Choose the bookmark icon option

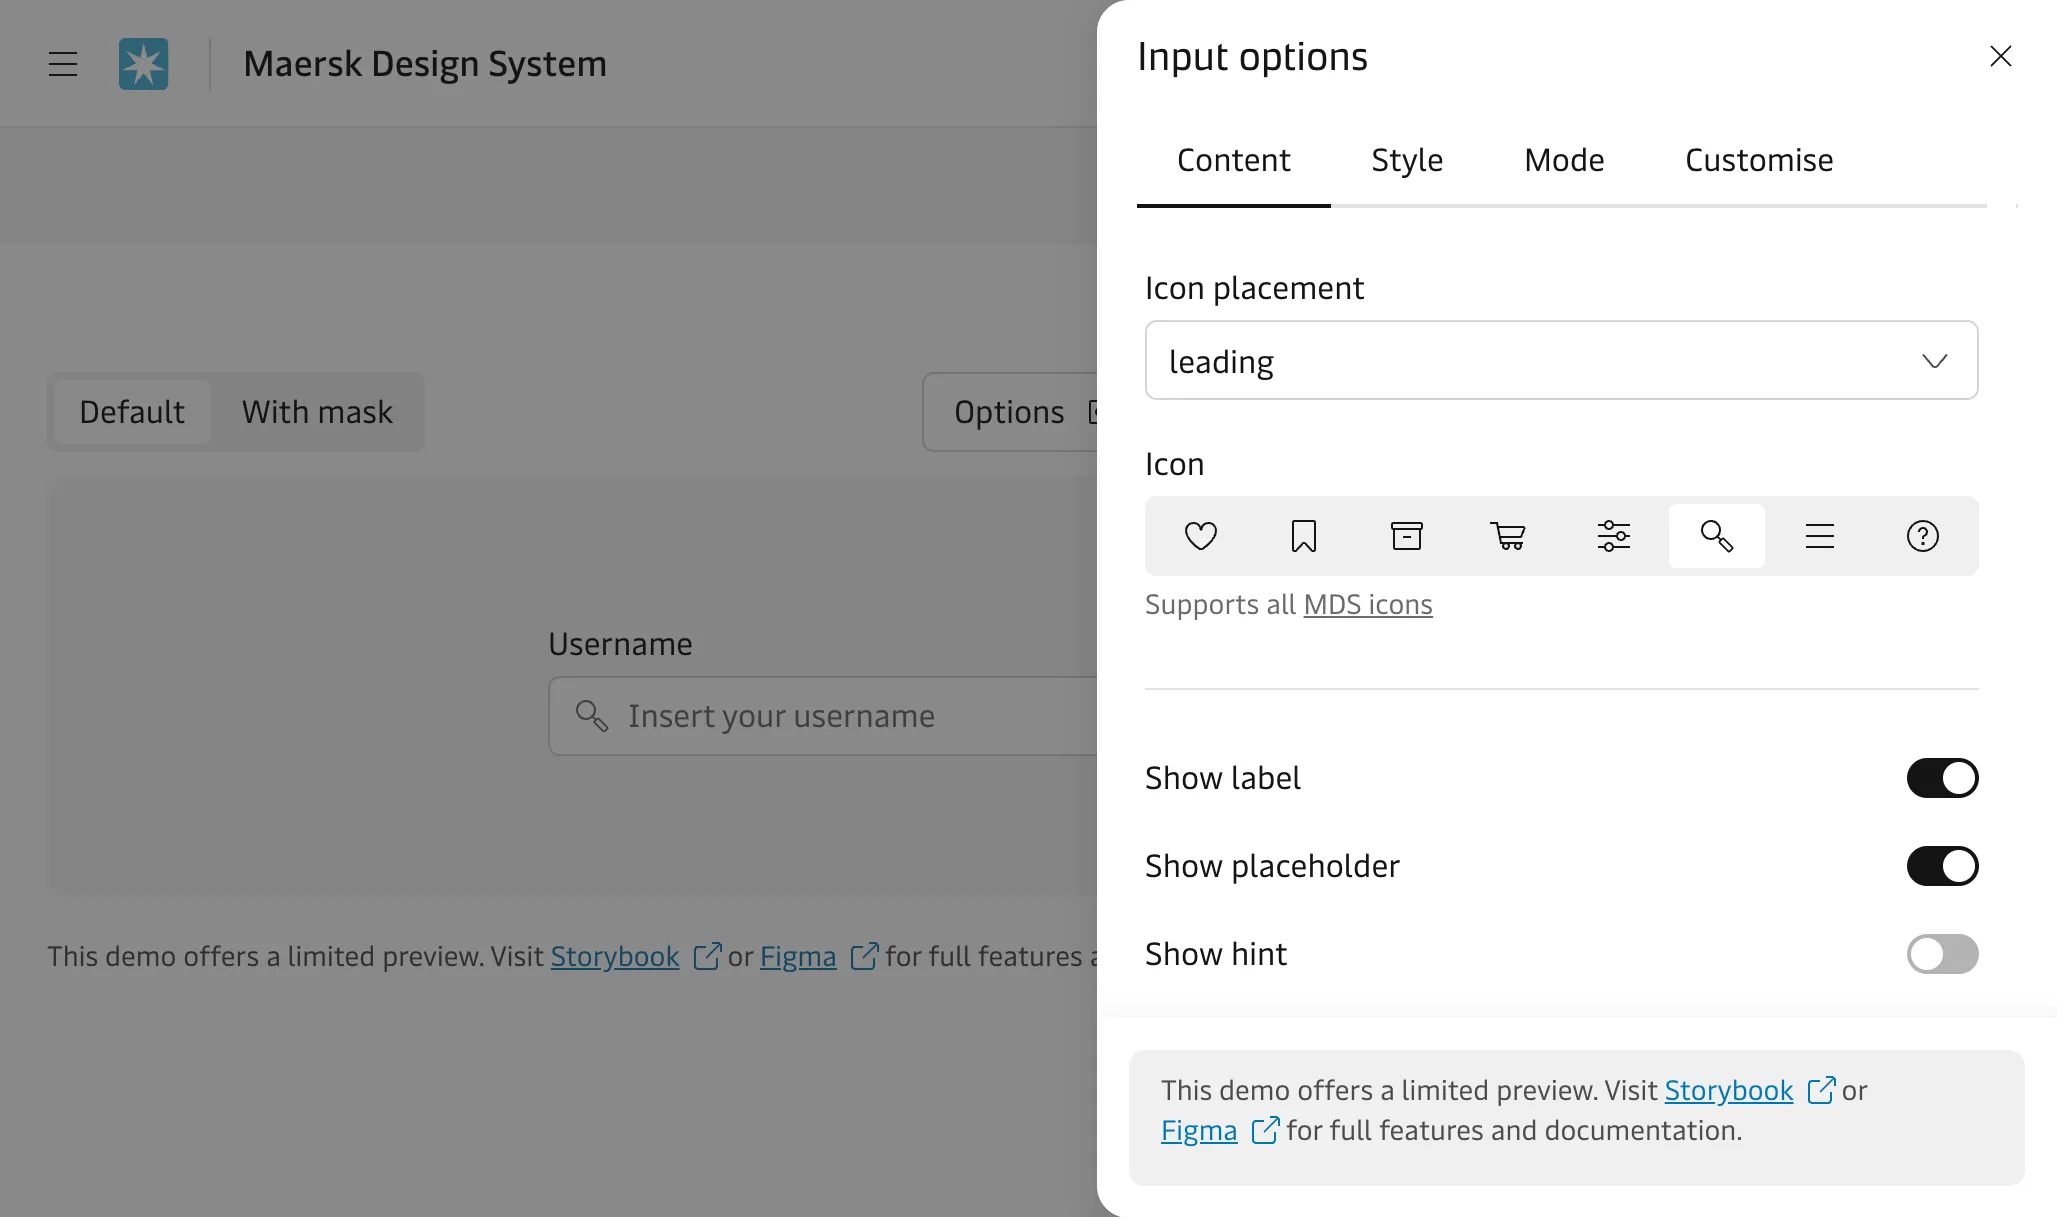1303,536
